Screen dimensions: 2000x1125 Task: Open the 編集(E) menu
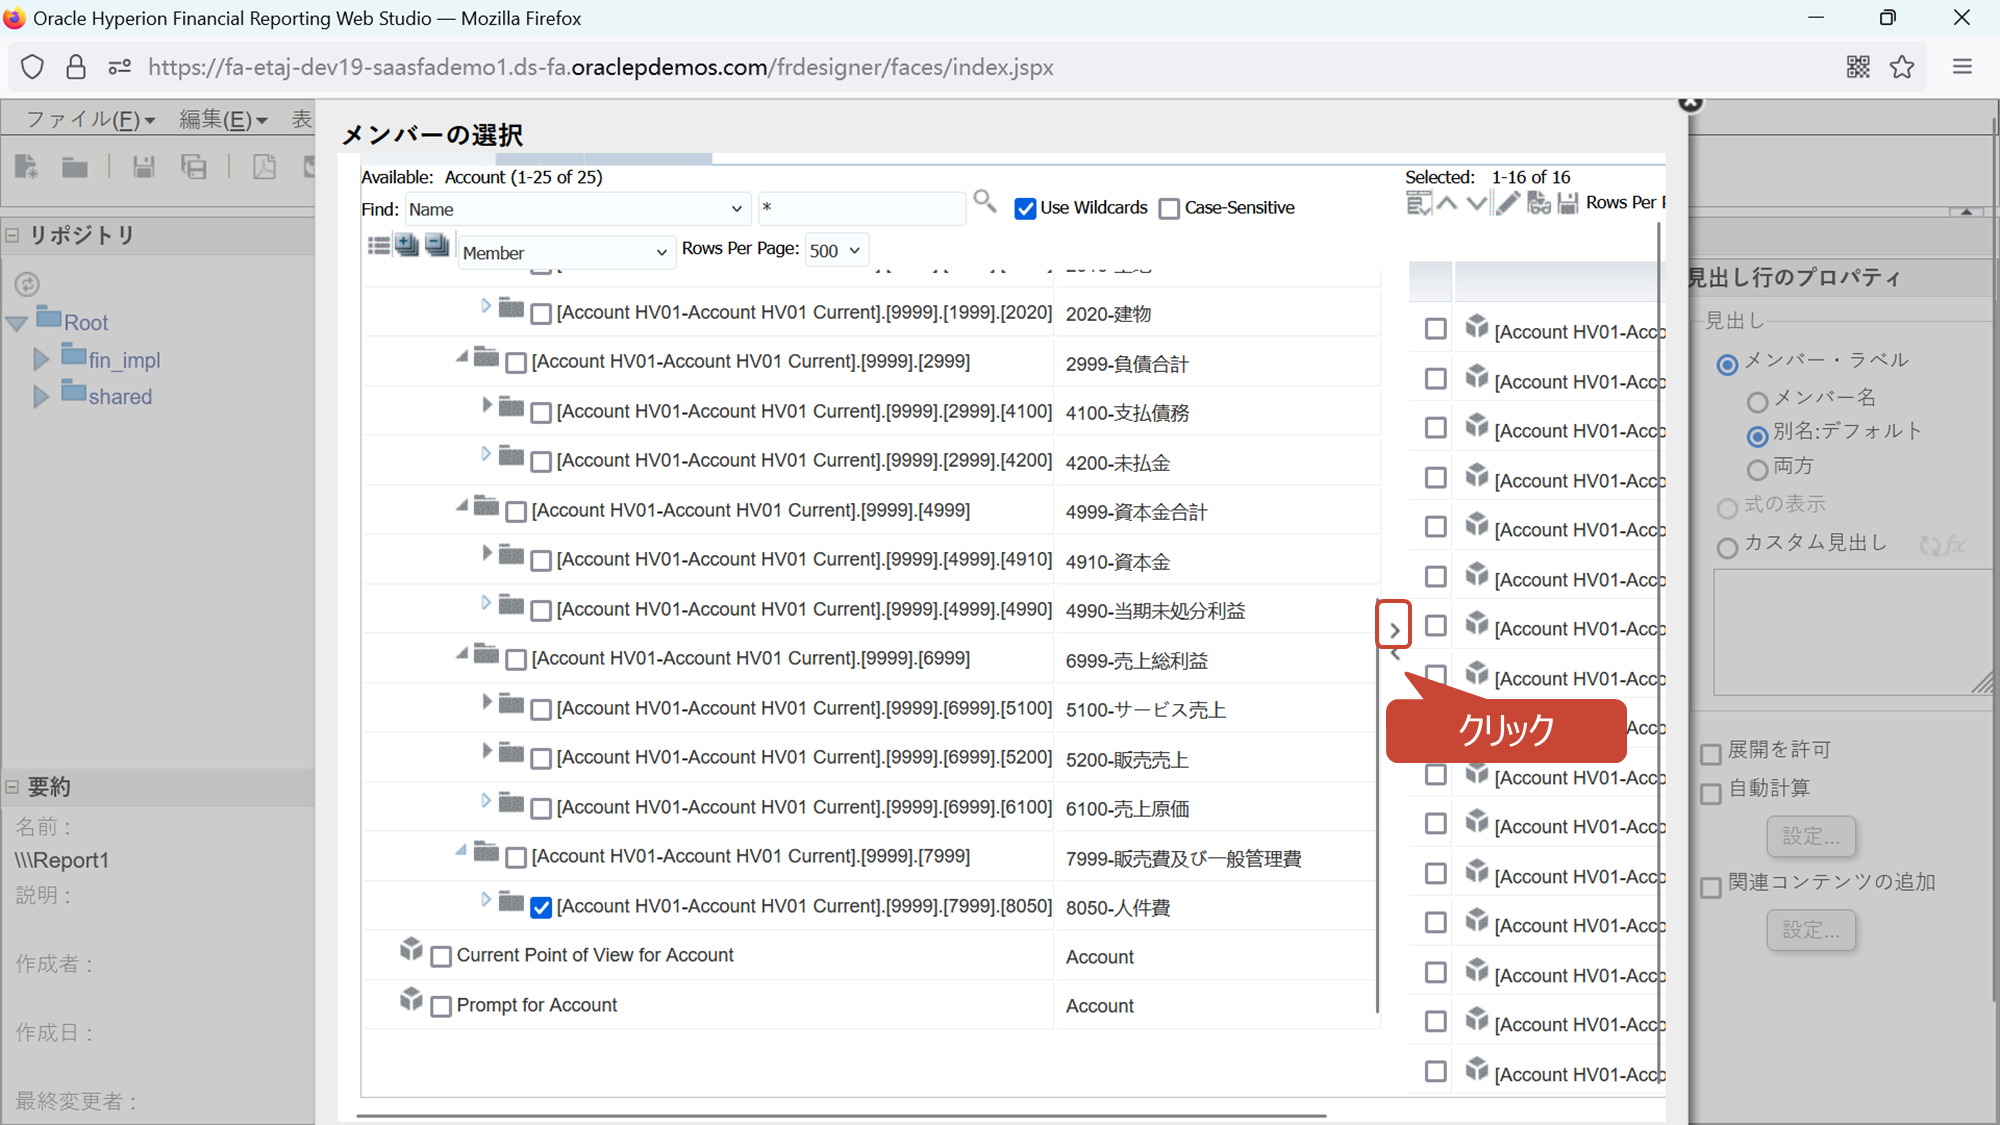223,120
